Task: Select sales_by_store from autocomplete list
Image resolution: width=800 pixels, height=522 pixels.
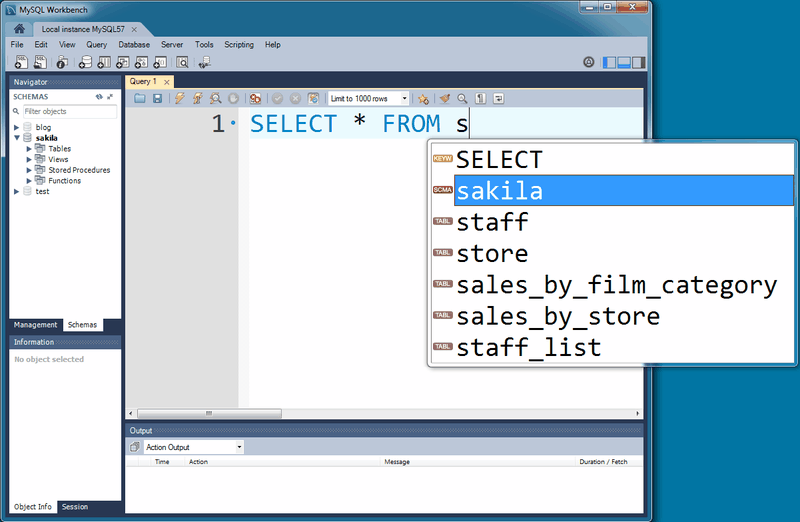Action: tap(558, 317)
